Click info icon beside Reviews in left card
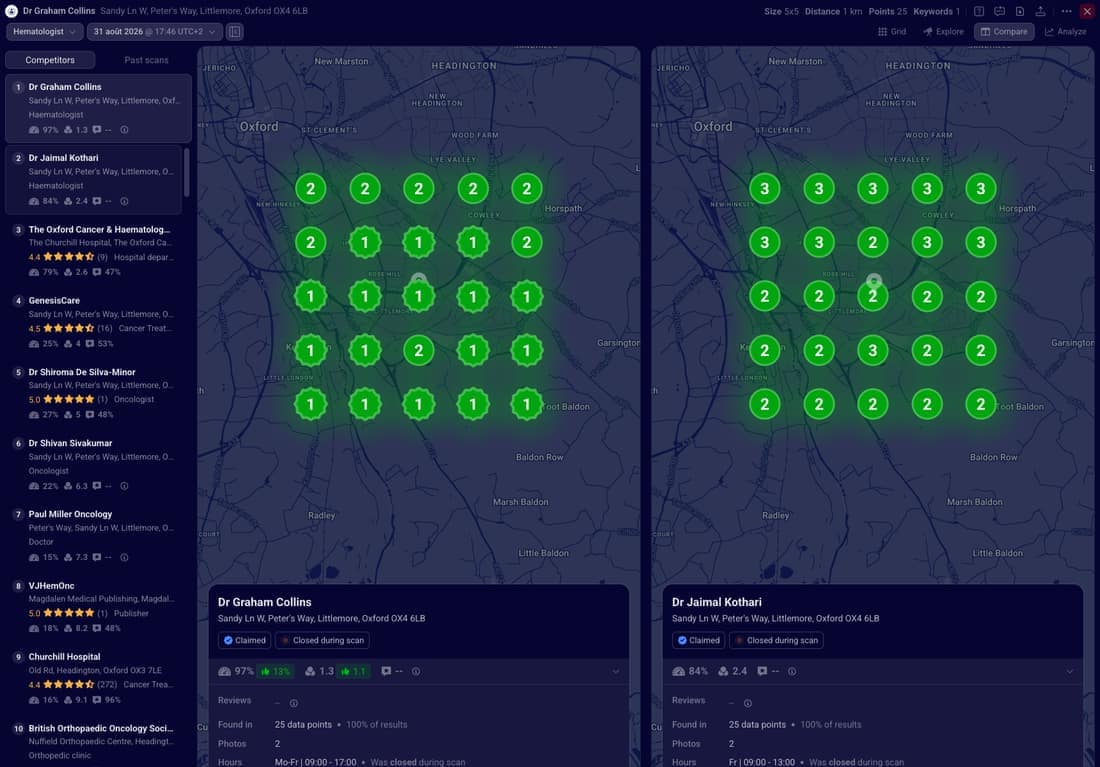 294,703
